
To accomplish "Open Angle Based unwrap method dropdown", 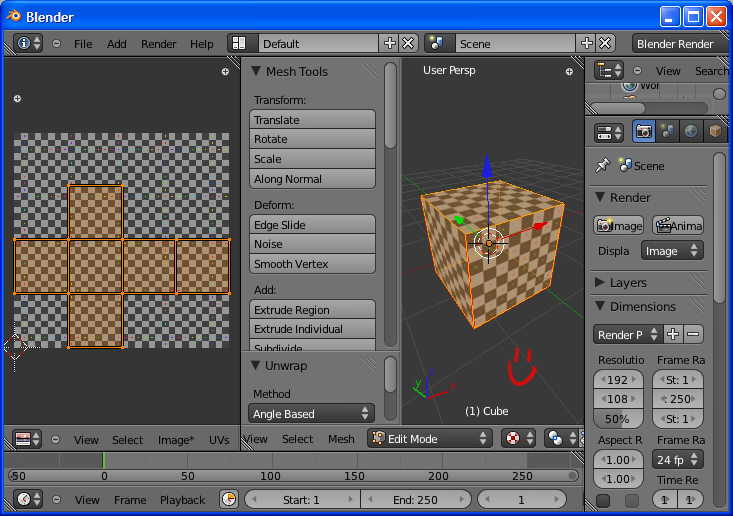I will point(311,413).
